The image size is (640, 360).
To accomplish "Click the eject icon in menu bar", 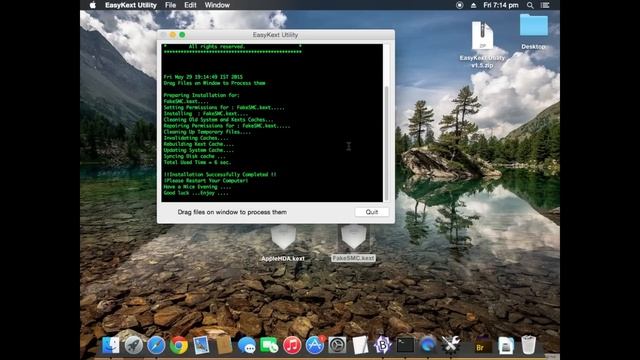I will tap(473, 5).
